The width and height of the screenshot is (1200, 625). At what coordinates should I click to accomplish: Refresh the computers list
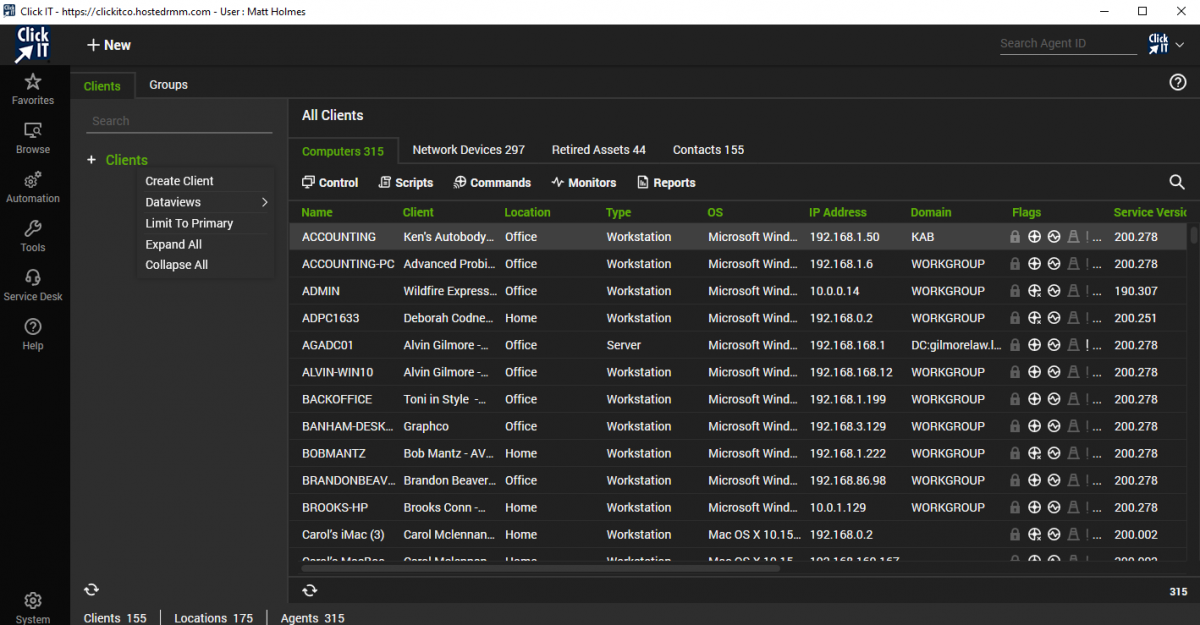pos(310,591)
